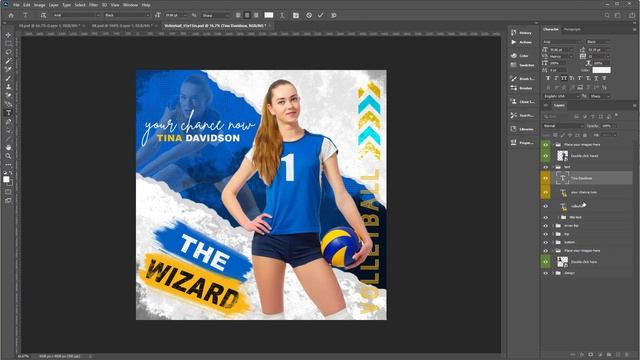Open the Layer menu
Image resolution: width=640 pixels, height=360 pixels.
pos(53,5)
